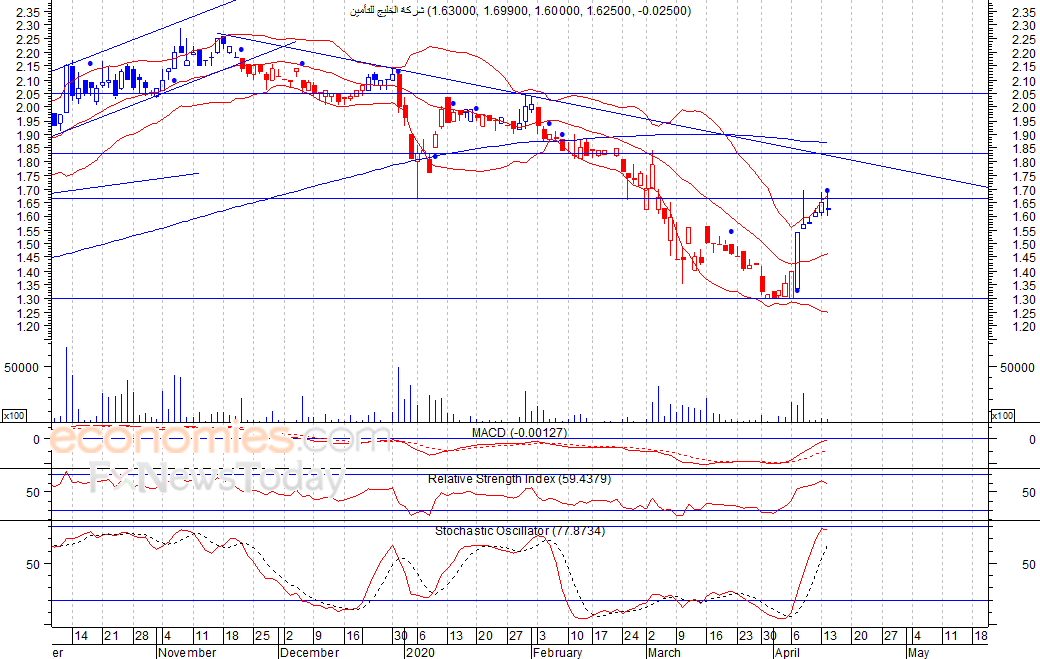Screen dimensions: 1040x659
Task: Click the chart title with price values
Action: tap(521, 11)
